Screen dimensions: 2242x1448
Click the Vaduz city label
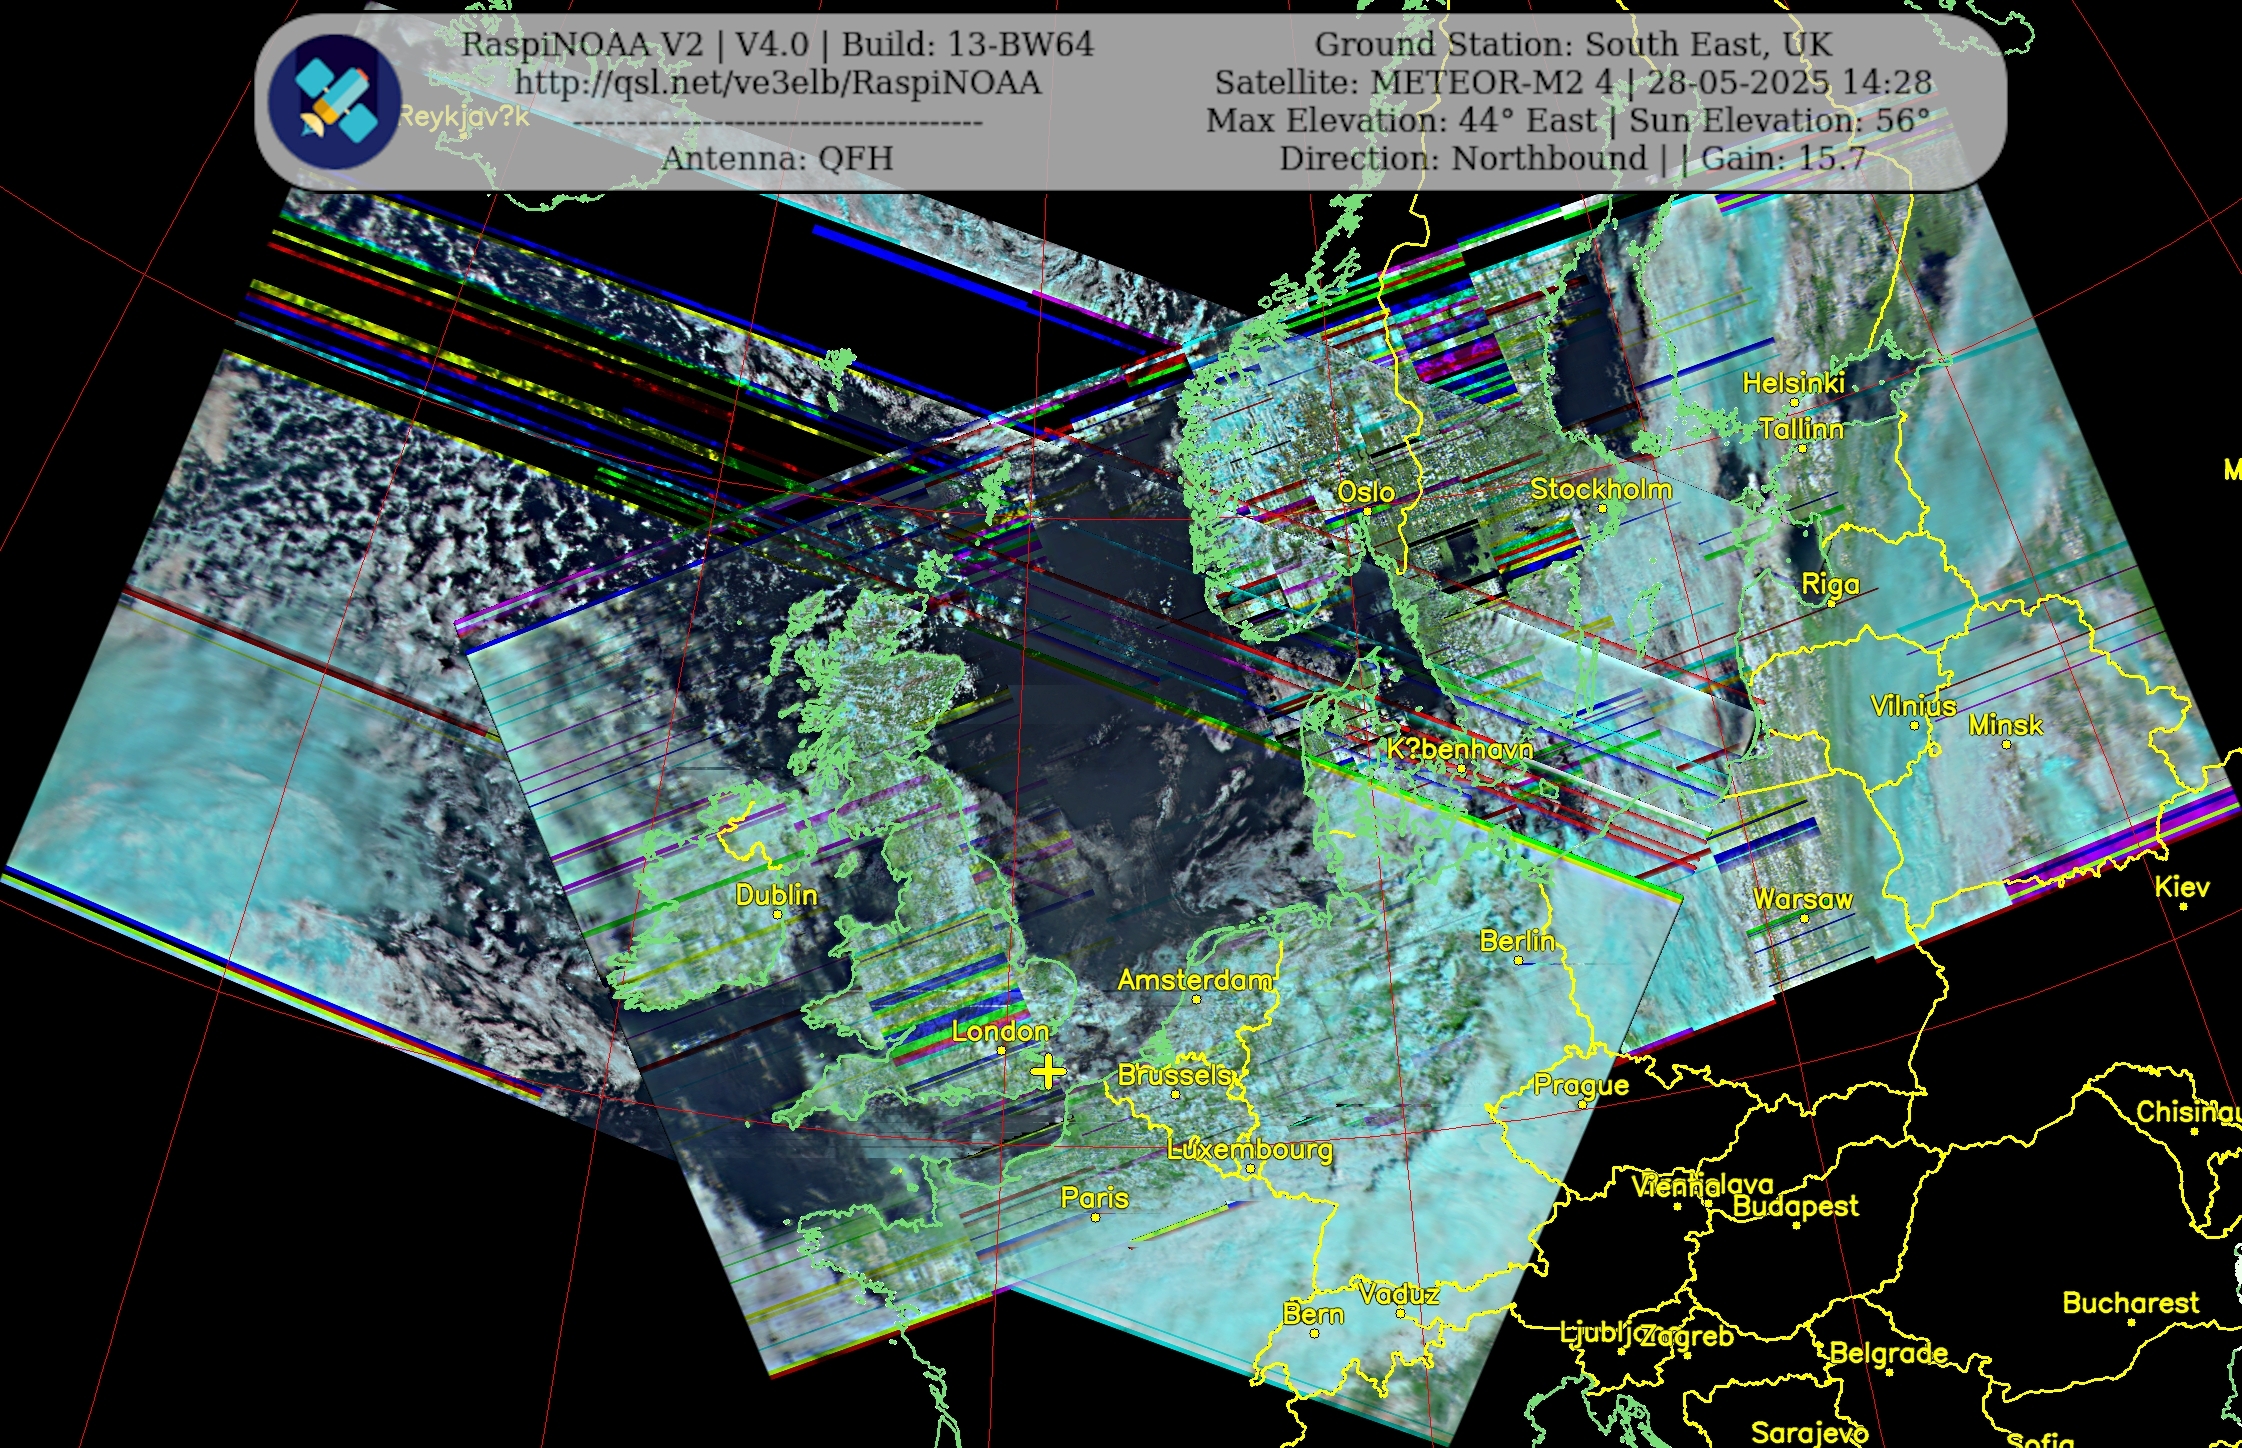[1399, 1294]
